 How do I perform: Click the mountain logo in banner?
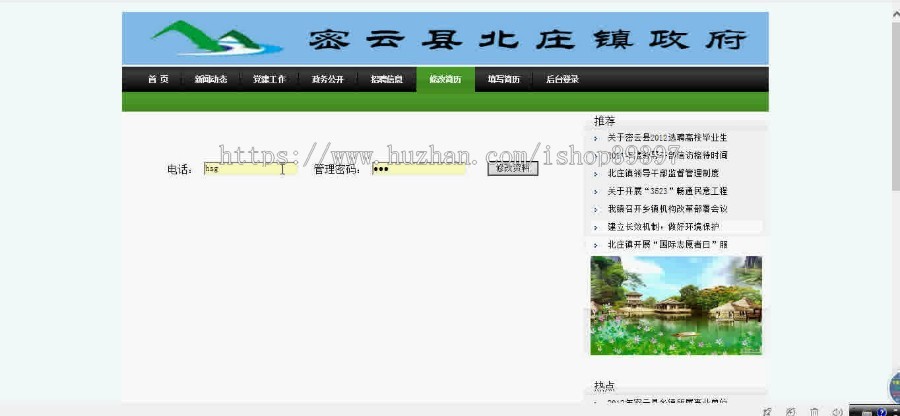pyautogui.click(x=217, y=38)
